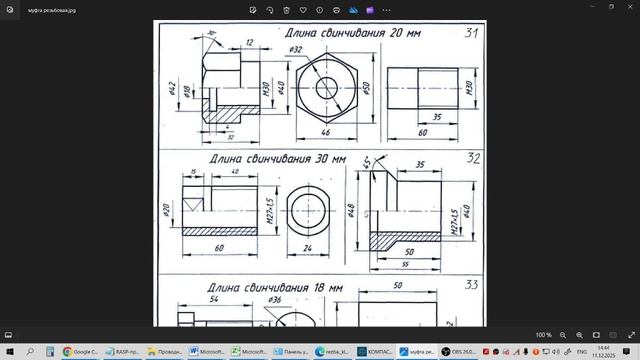Switch to OBS 26.0 taskbar window
640x360 pixels.
click(x=459, y=351)
